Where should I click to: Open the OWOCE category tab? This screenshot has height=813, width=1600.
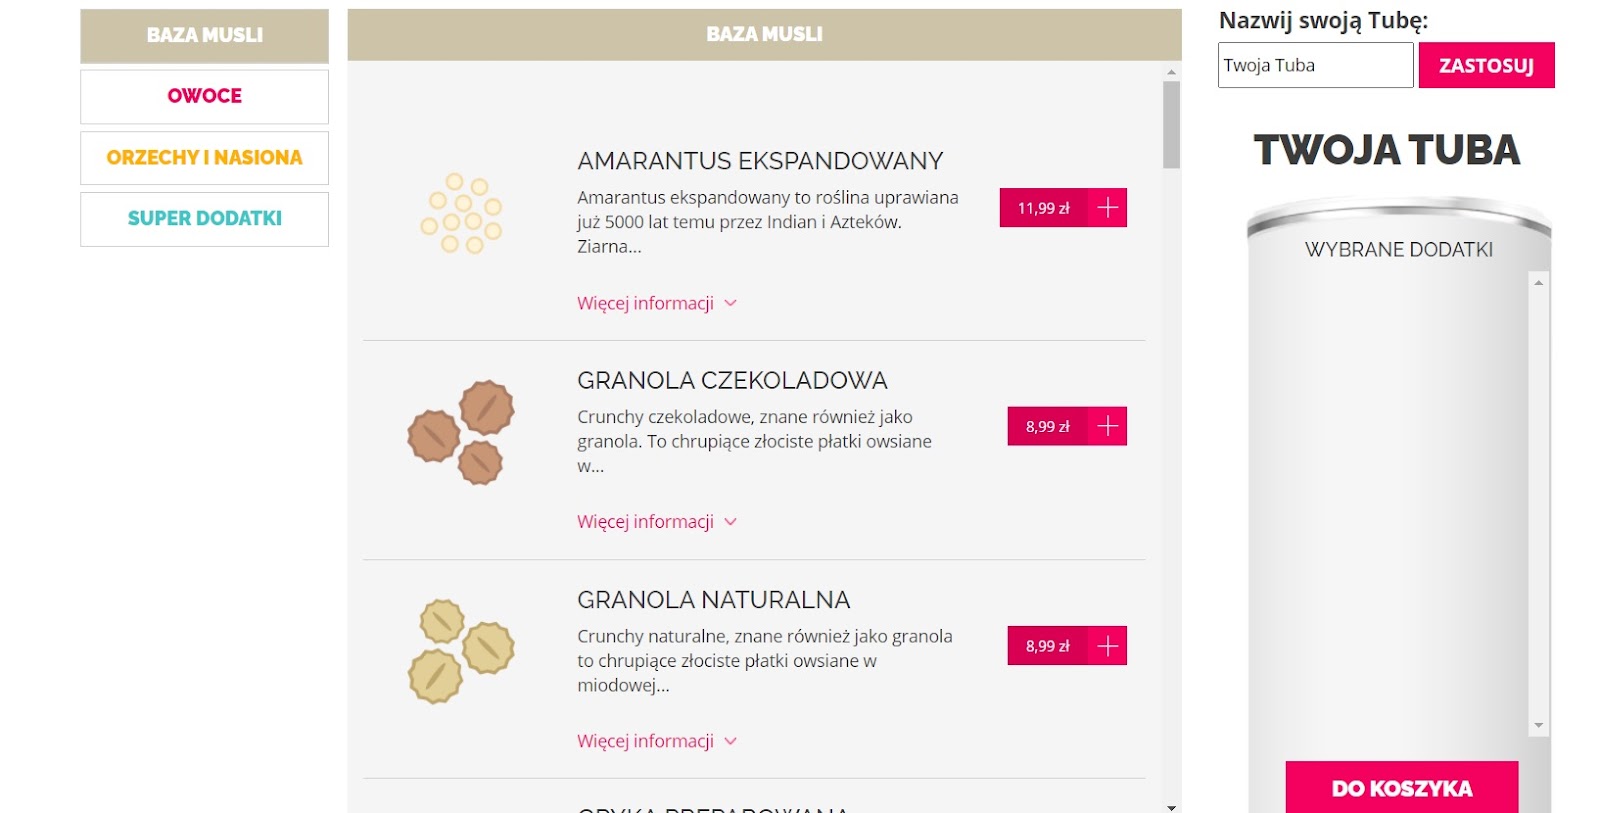point(204,96)
